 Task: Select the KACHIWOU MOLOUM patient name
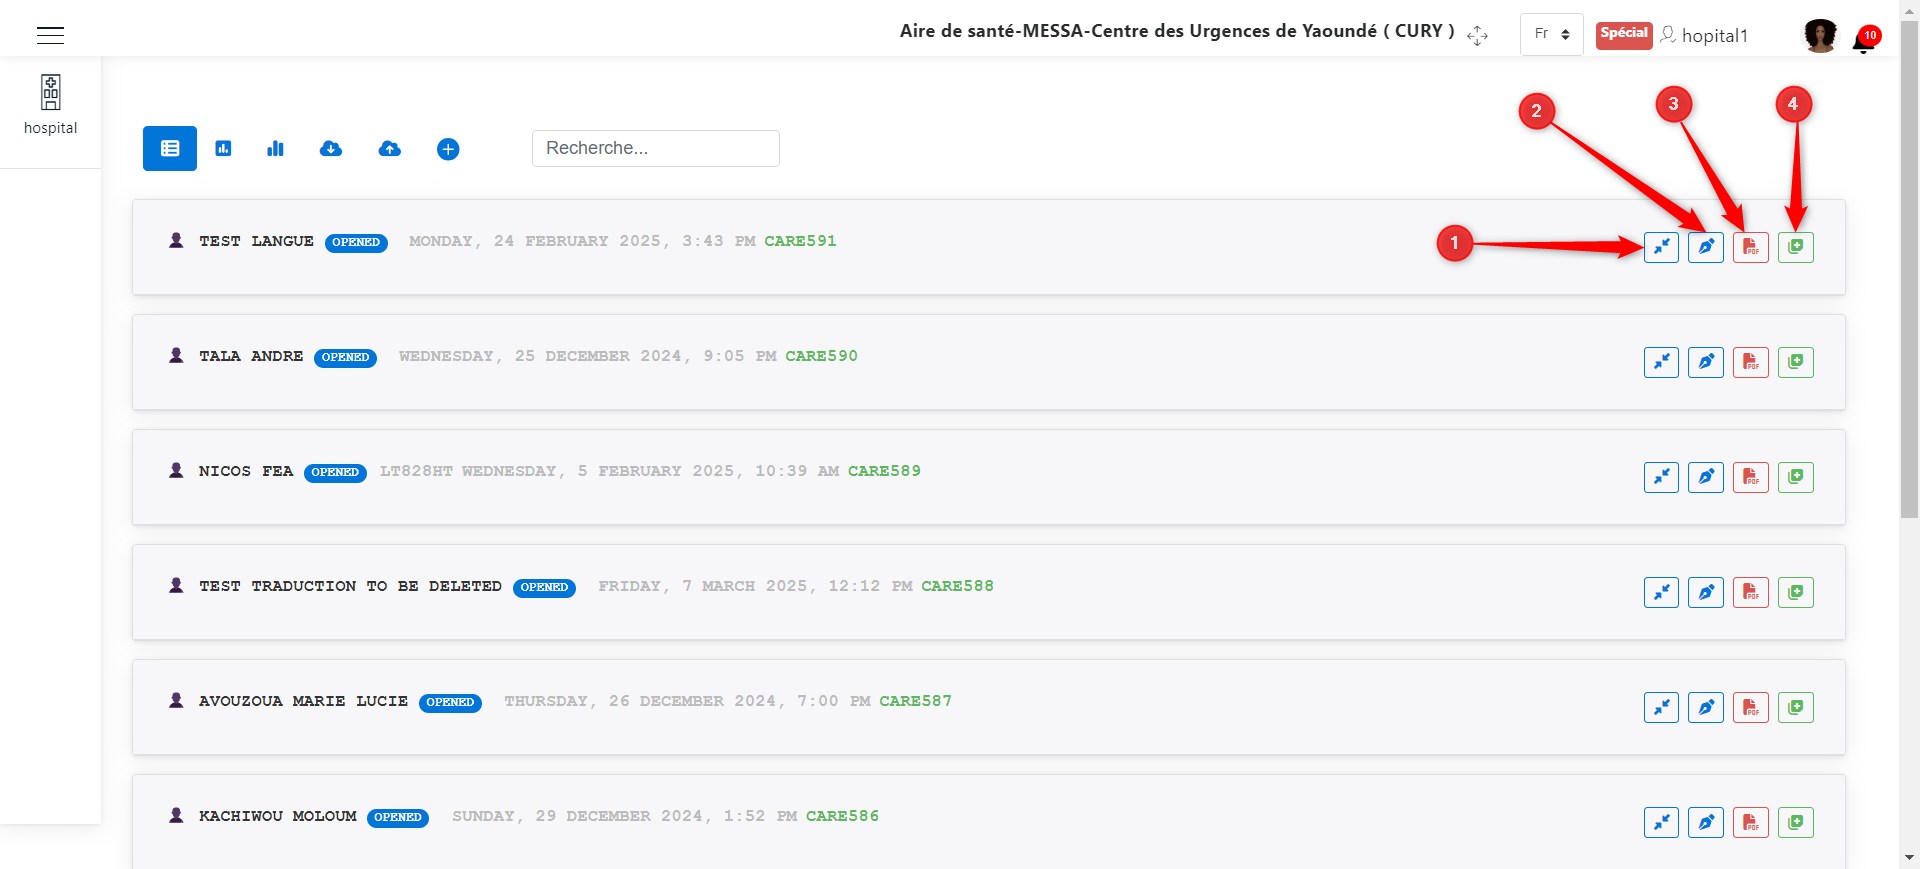pos(278,816)
